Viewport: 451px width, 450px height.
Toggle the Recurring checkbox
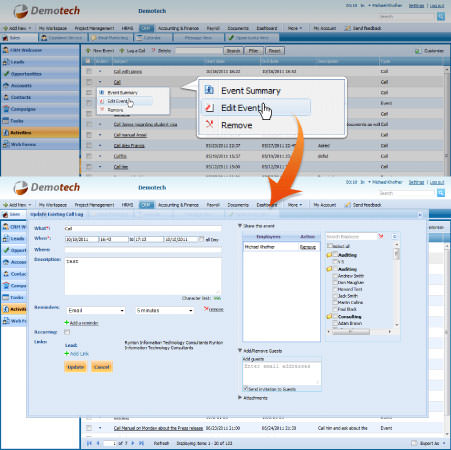coord(67,332)
